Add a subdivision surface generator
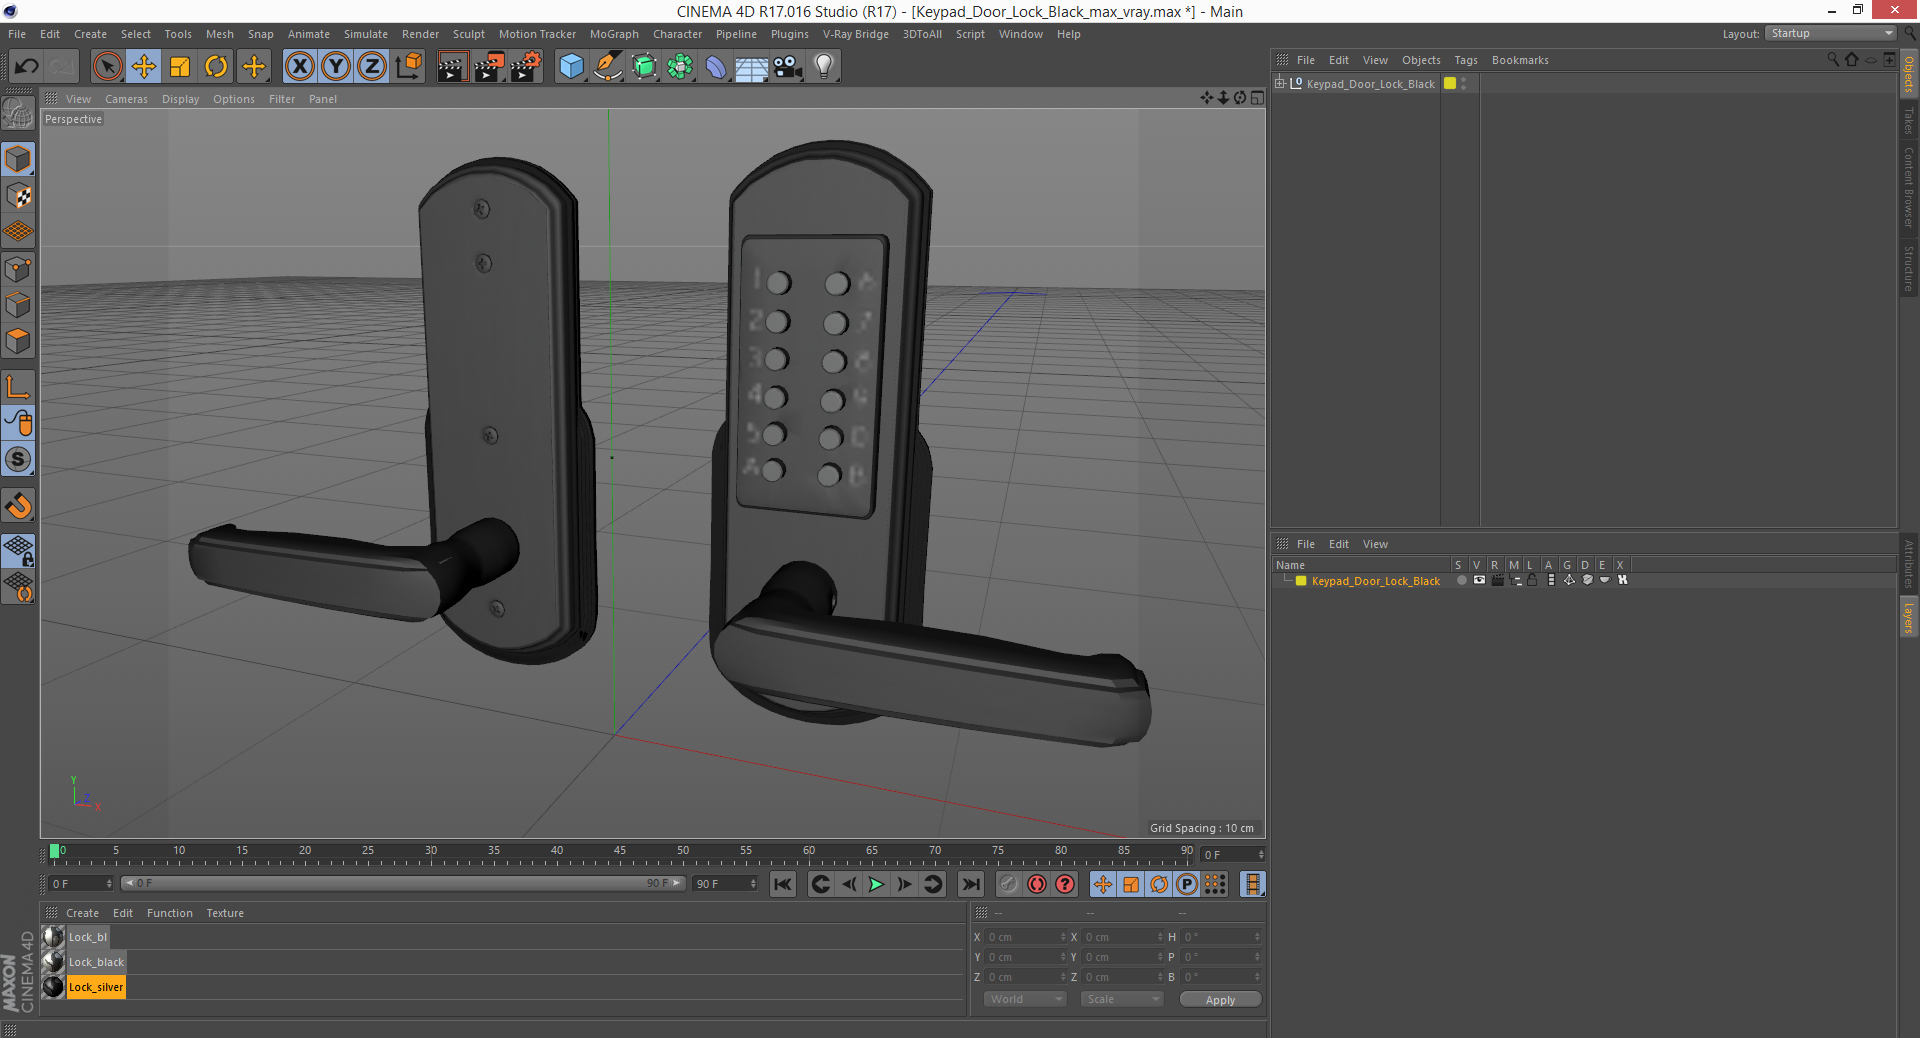The image size is (1920, 1038). 644,67
